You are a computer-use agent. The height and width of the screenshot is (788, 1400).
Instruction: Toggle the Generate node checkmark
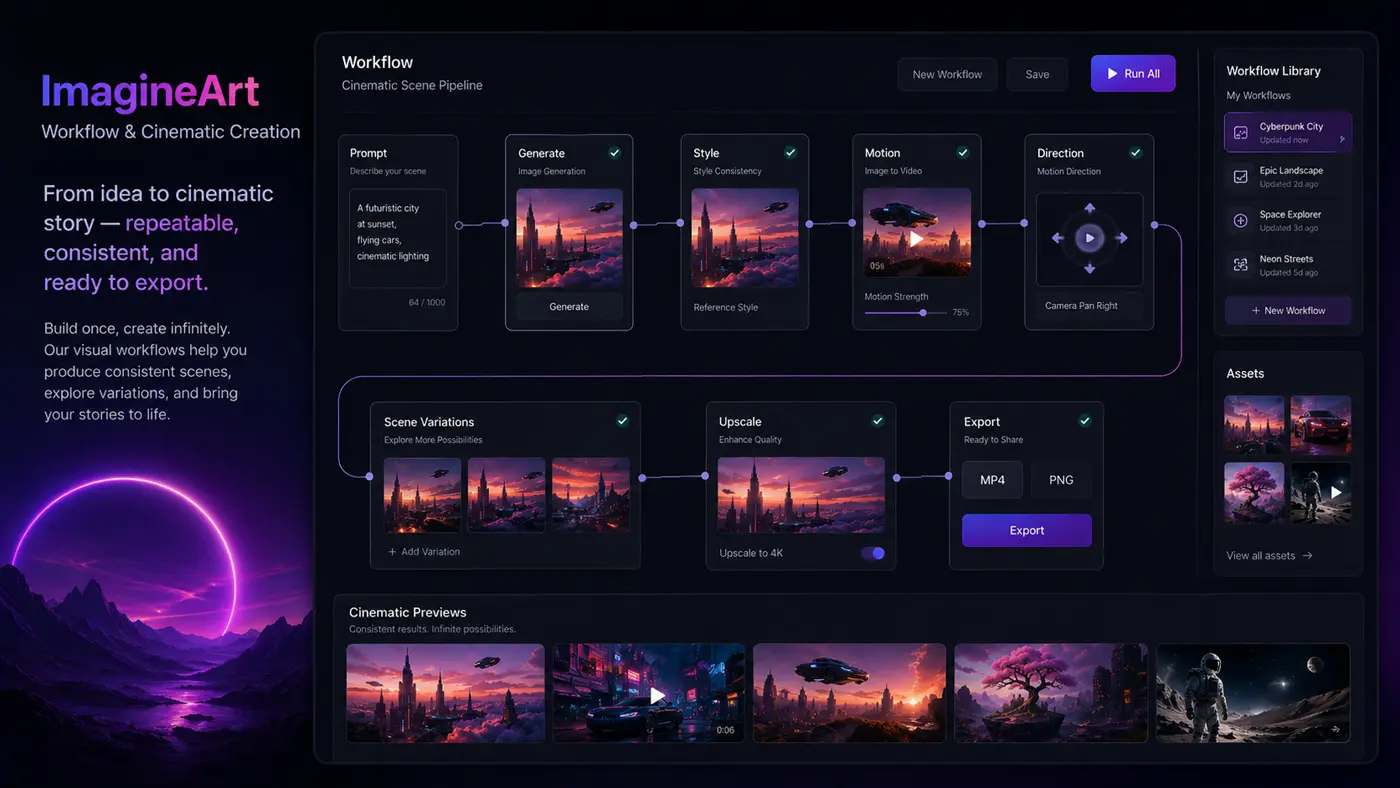pyautogui.click(x=615, y=153)
